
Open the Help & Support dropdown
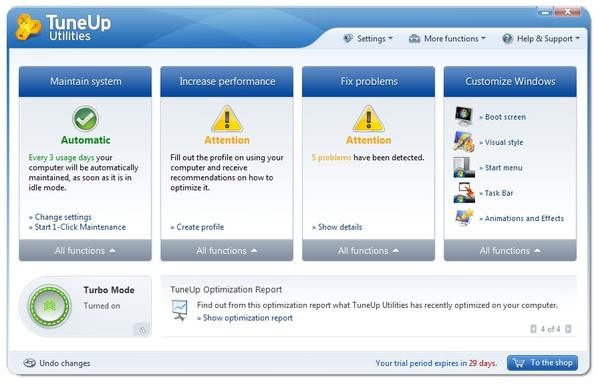point(541,39)
